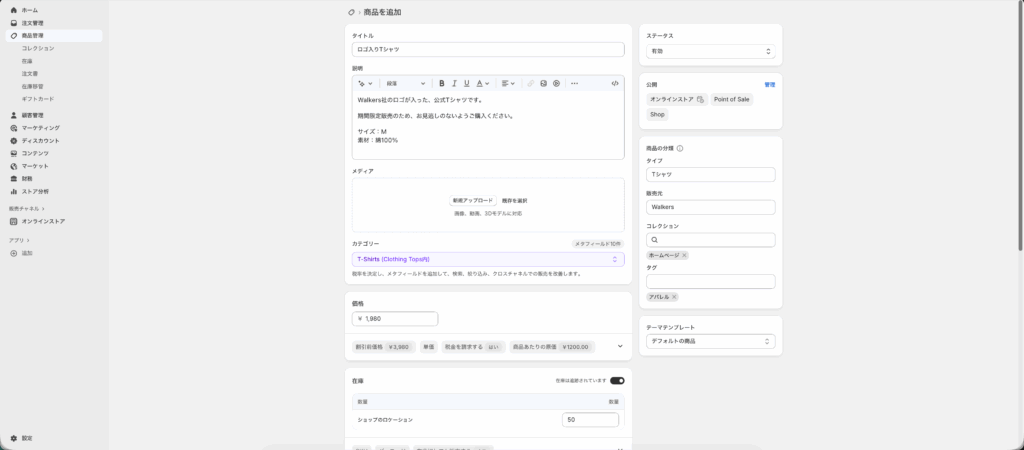The width and height of the screenshot is (1024, 450).
Task: Click the 価格 input field showing 1,980
Action: pyautogui.click(x=395, y=319)
